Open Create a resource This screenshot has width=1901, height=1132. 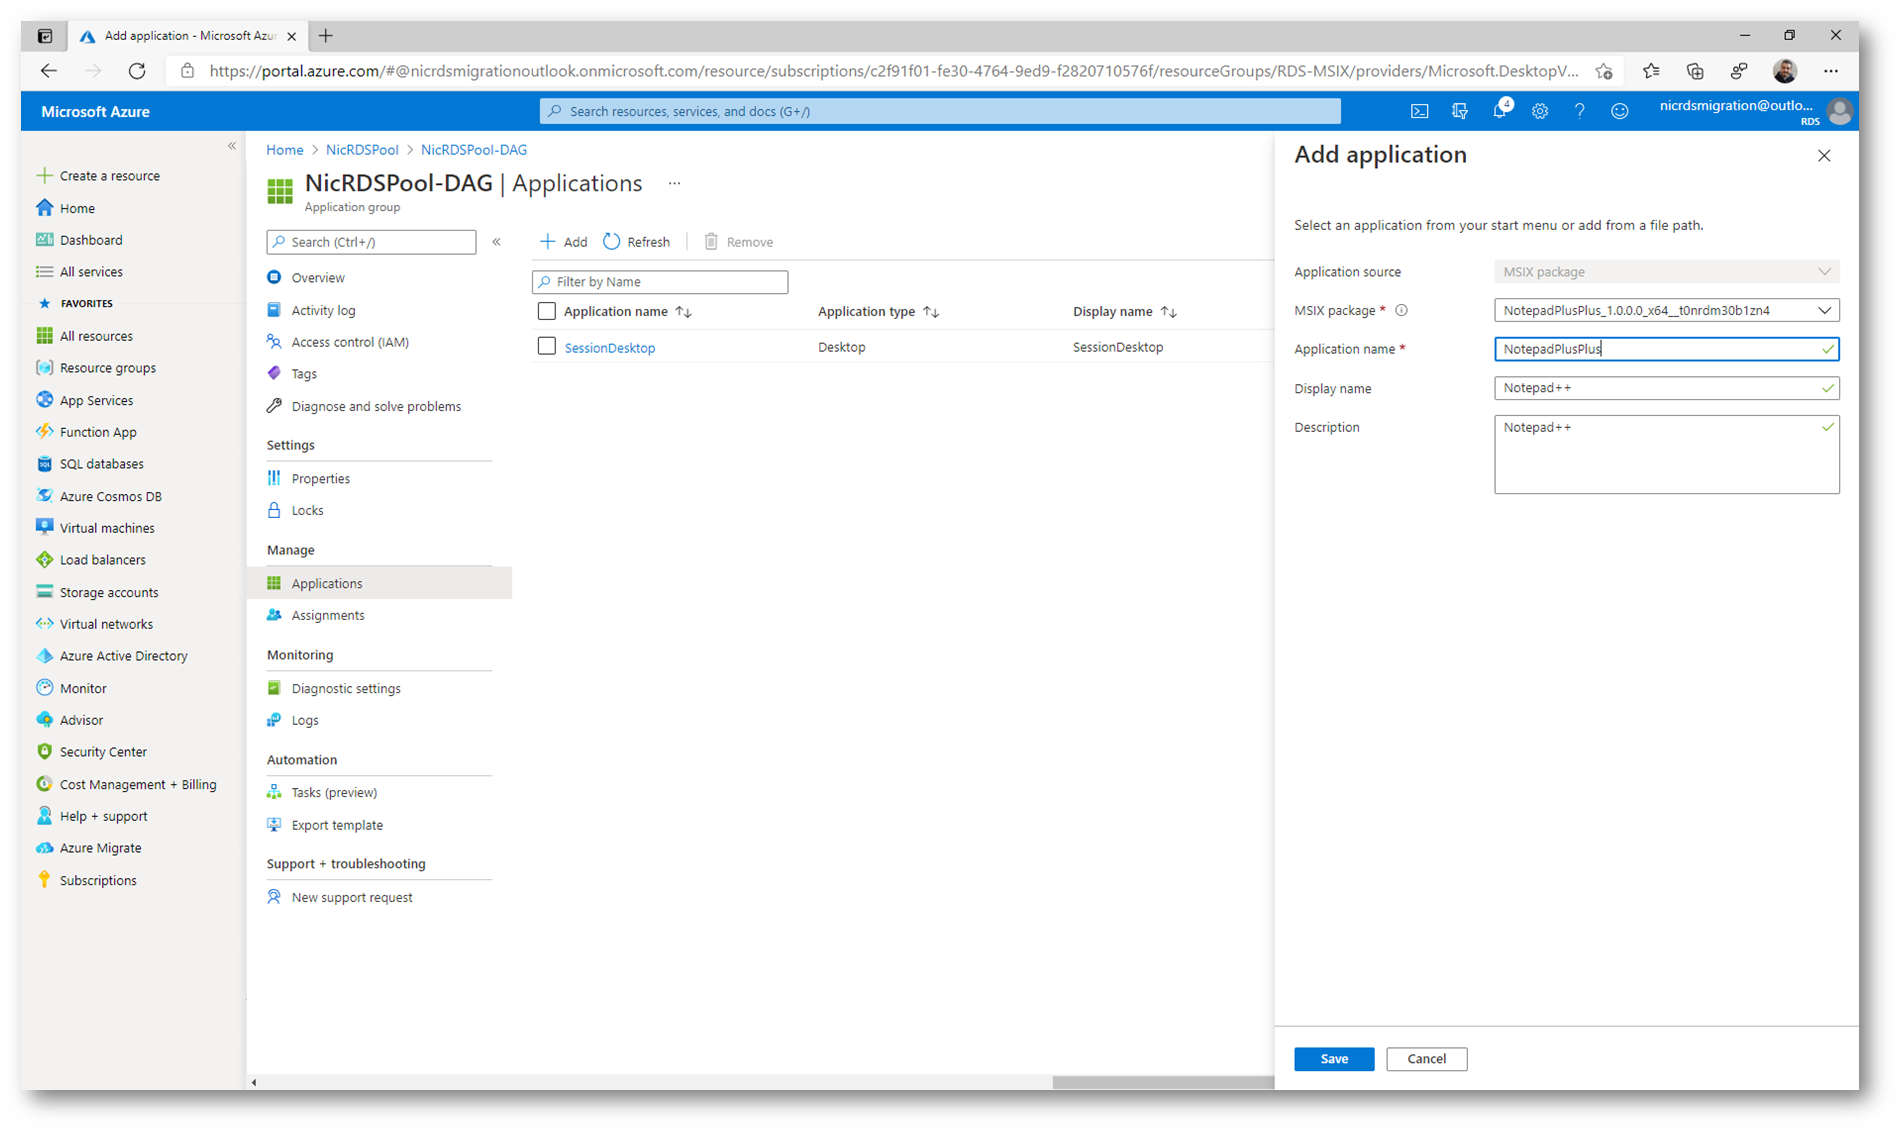pos(98,176)
